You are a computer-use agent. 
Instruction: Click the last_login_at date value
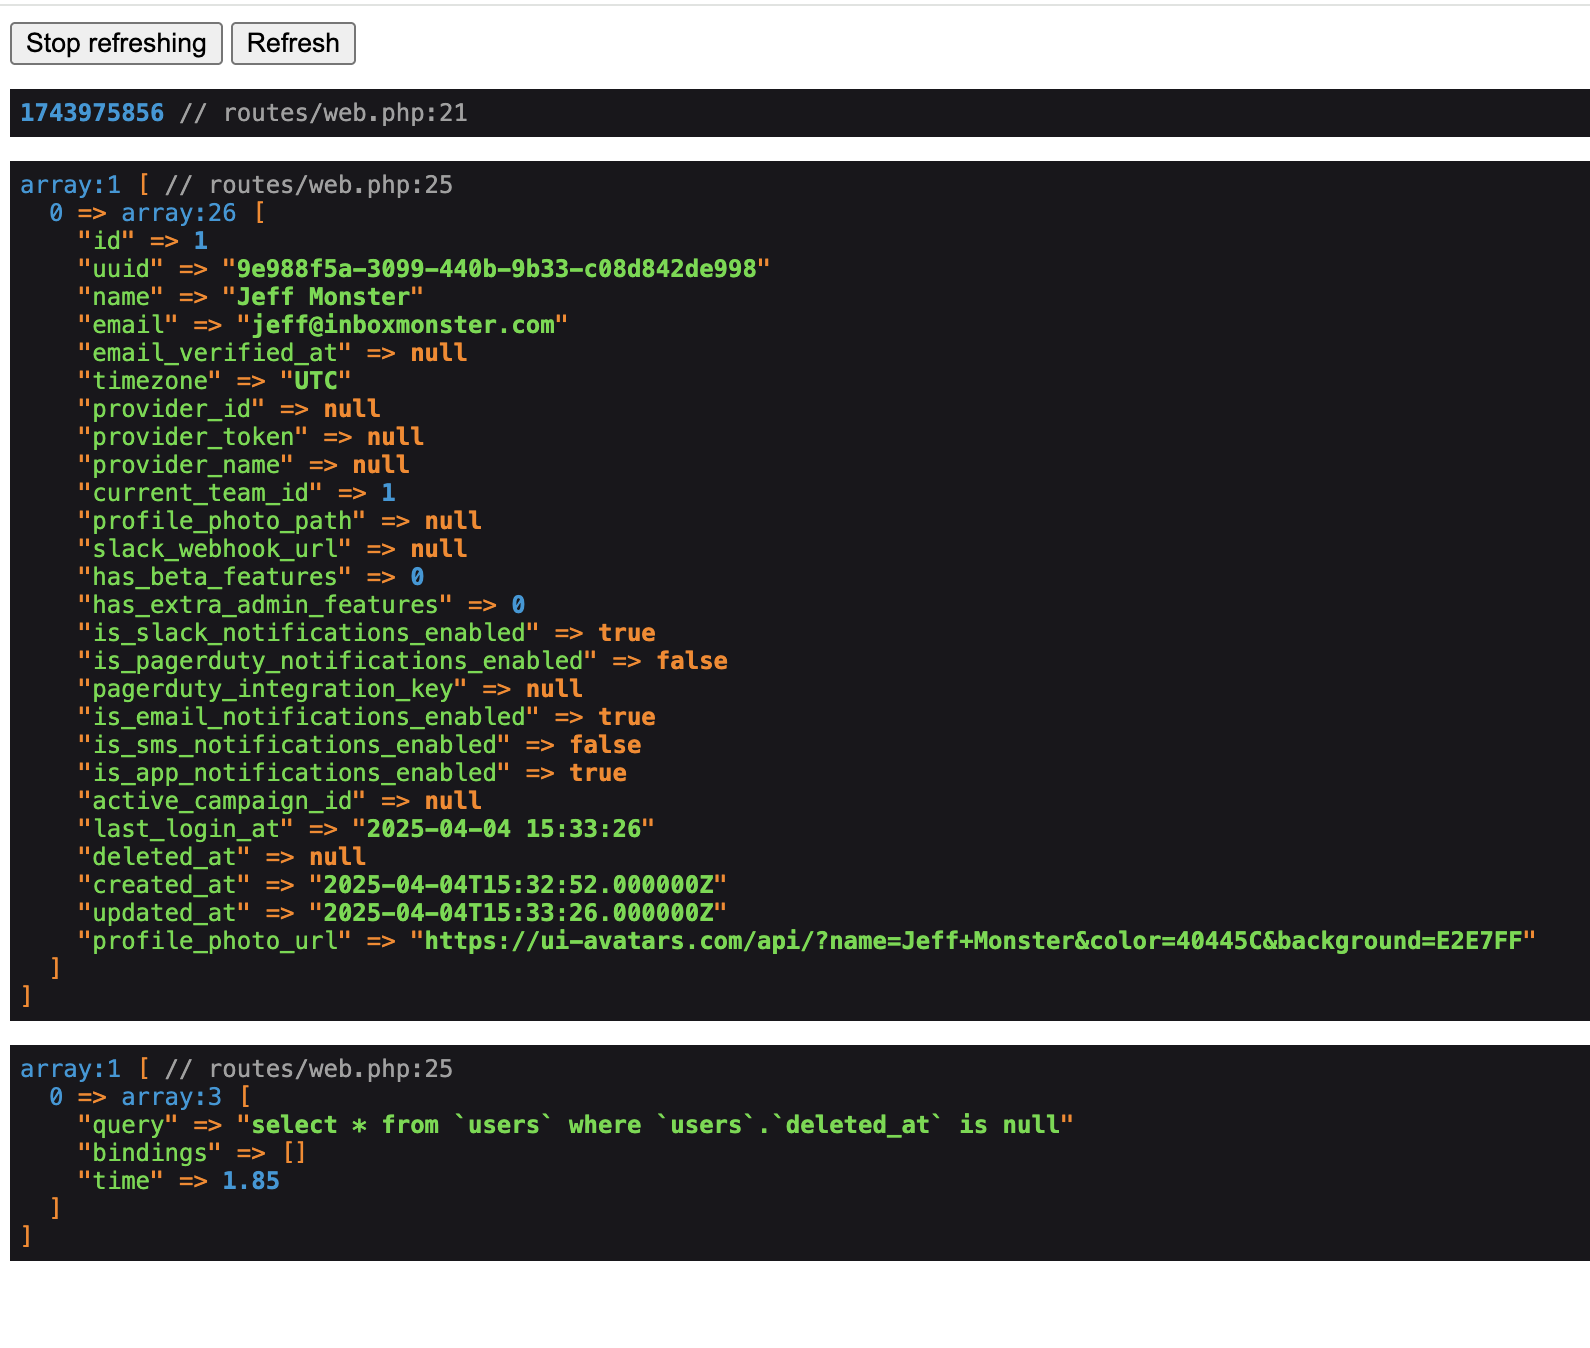point(503,829)
